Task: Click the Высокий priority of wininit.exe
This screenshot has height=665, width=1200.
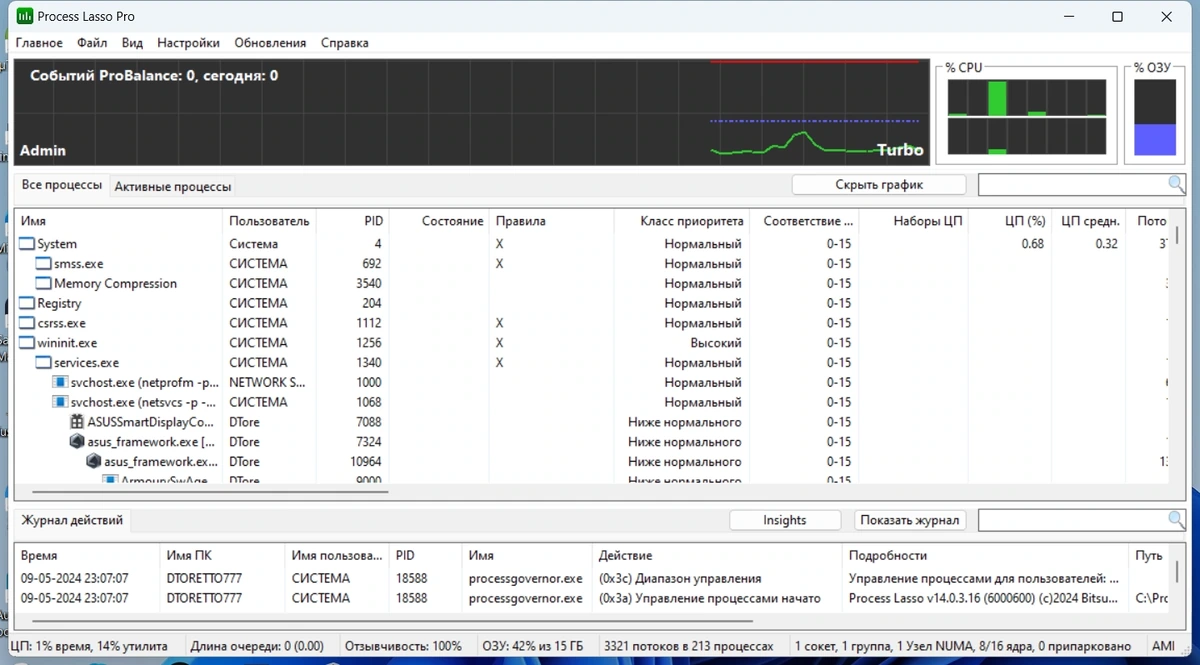Action: (x=715, y=343)
